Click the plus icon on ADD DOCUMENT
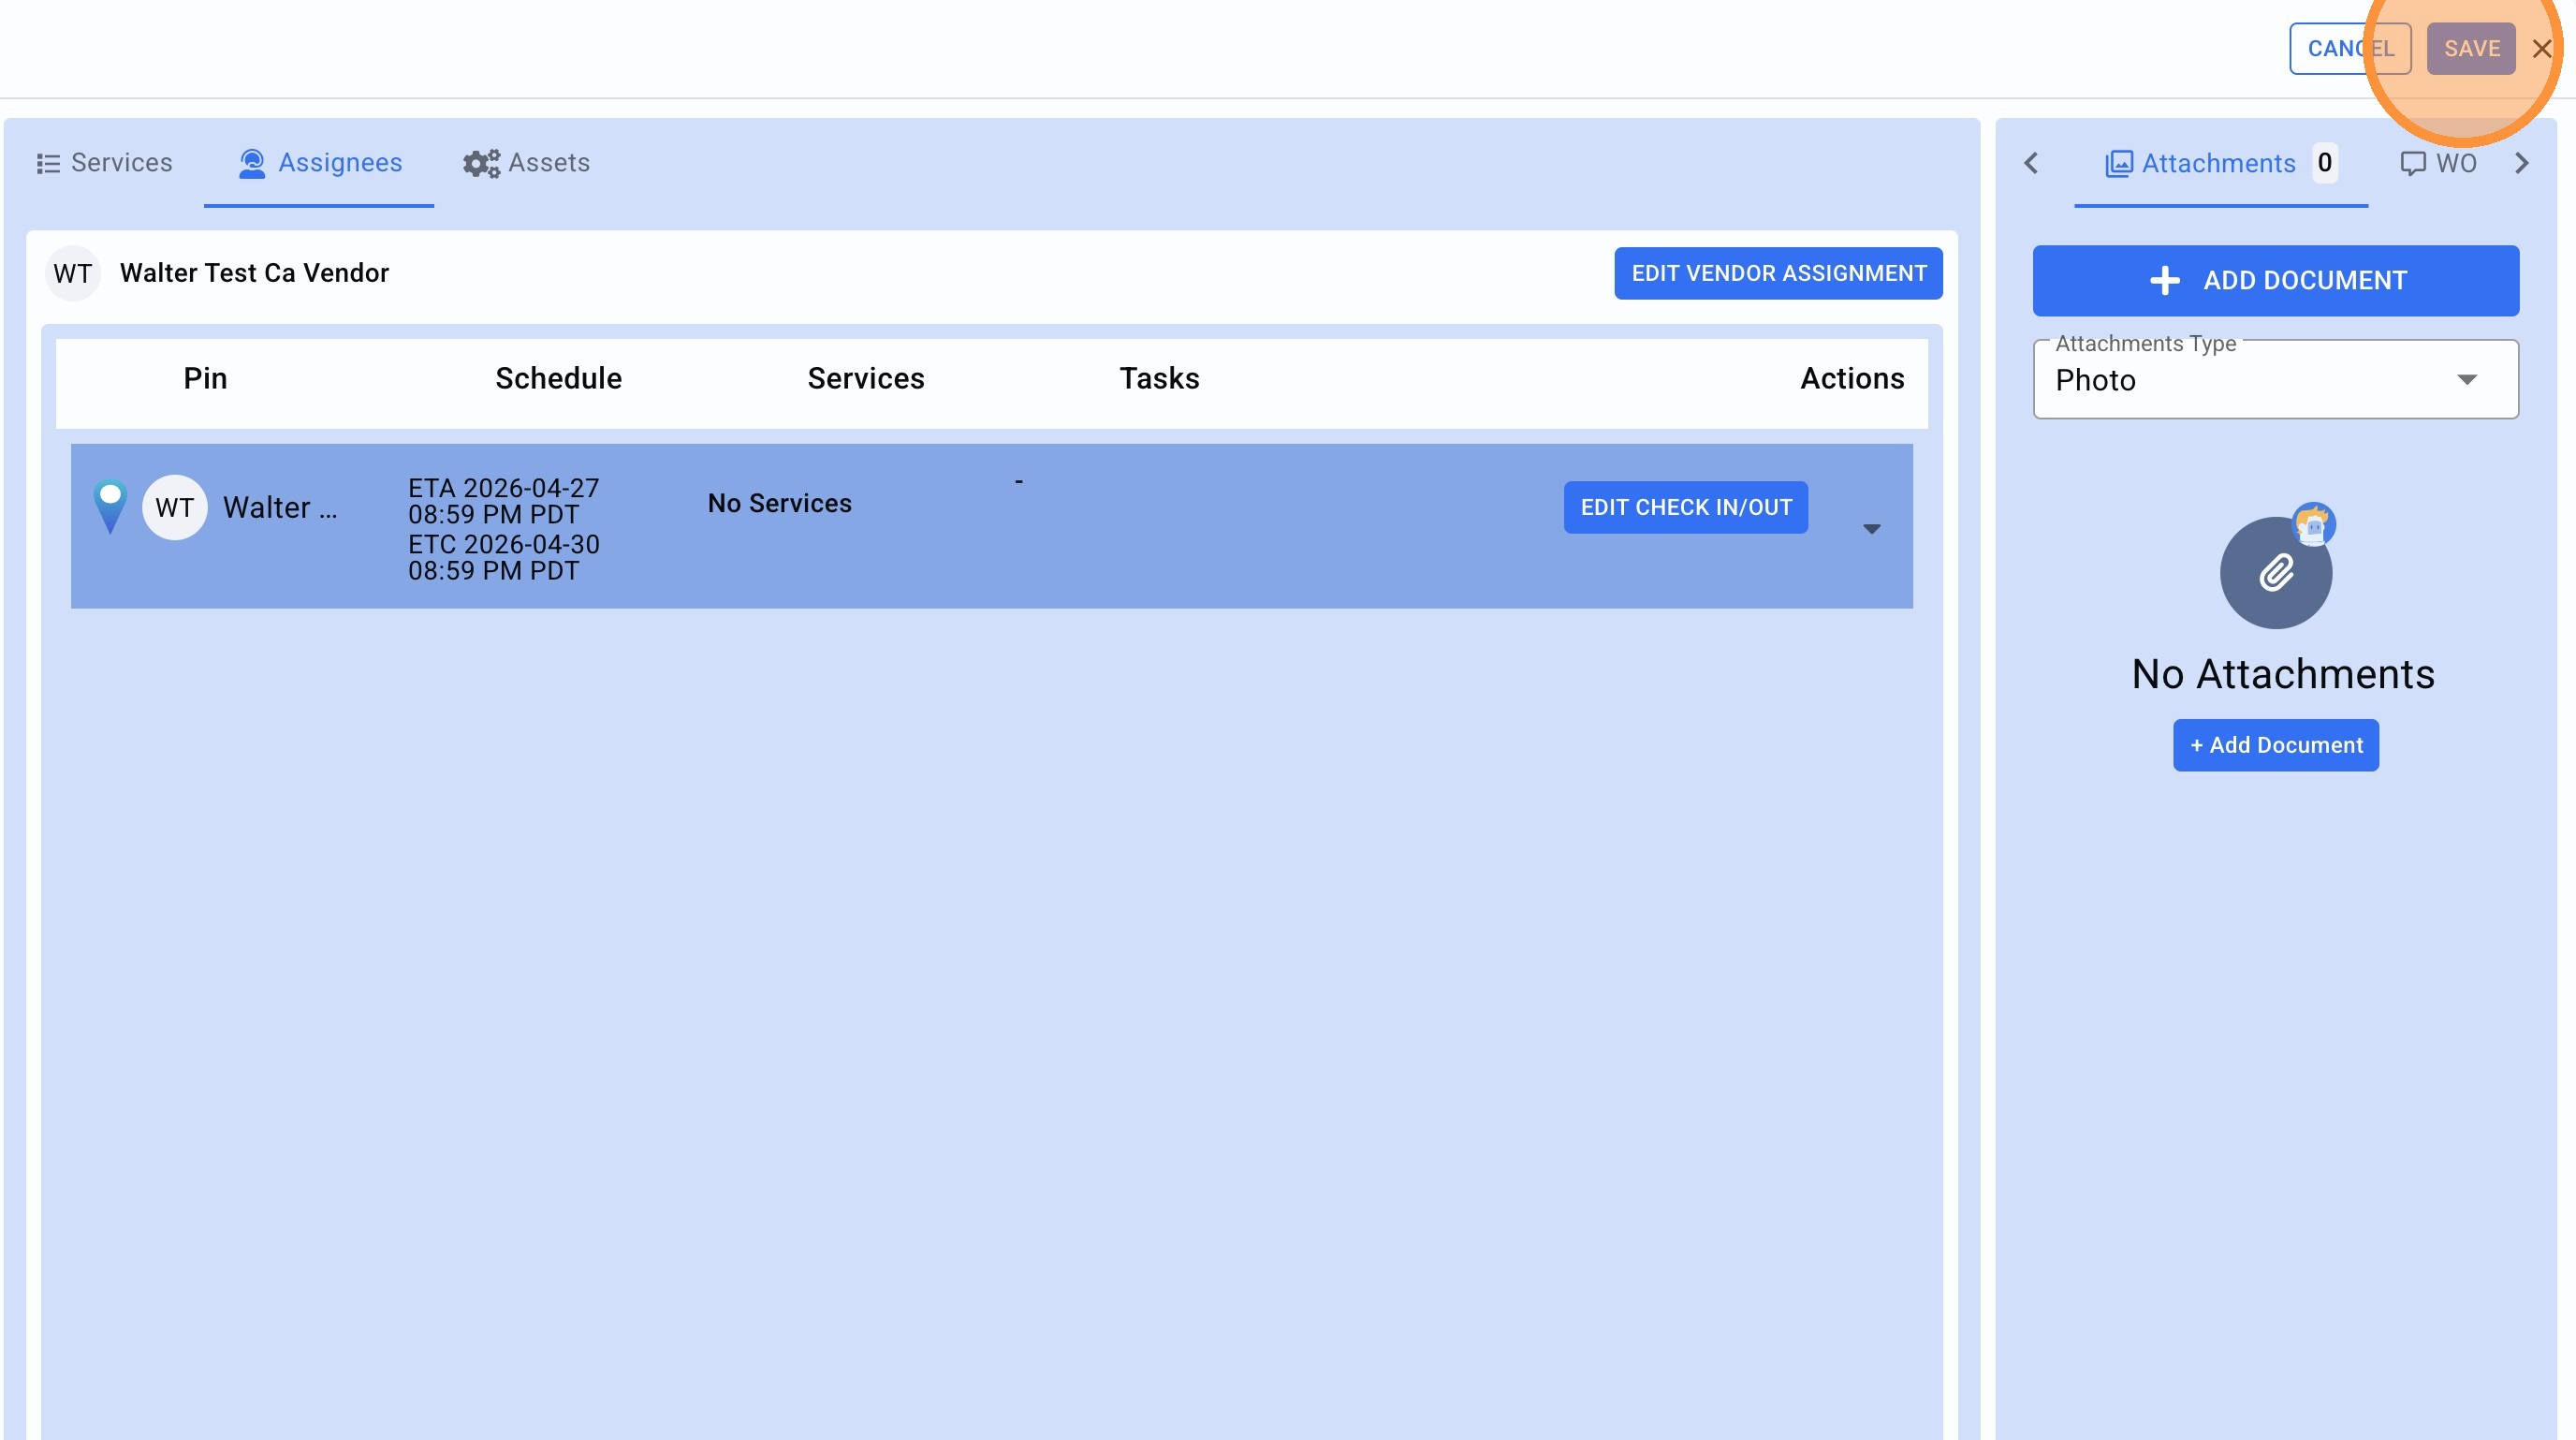Viewport: 2576px width, 1440px height. coord(2164,281)
